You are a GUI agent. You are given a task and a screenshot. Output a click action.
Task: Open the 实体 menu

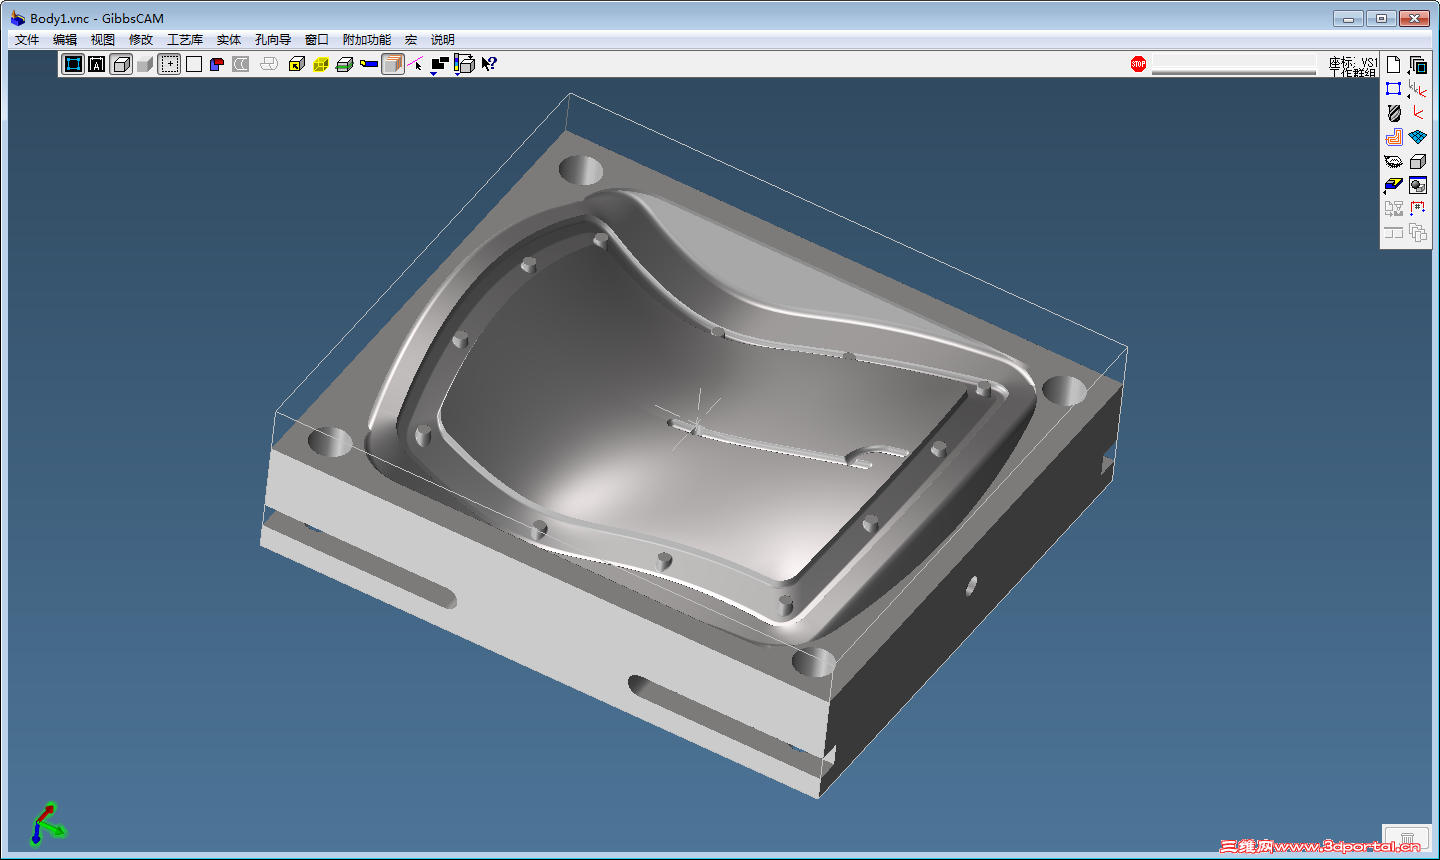tap(229, 40)
